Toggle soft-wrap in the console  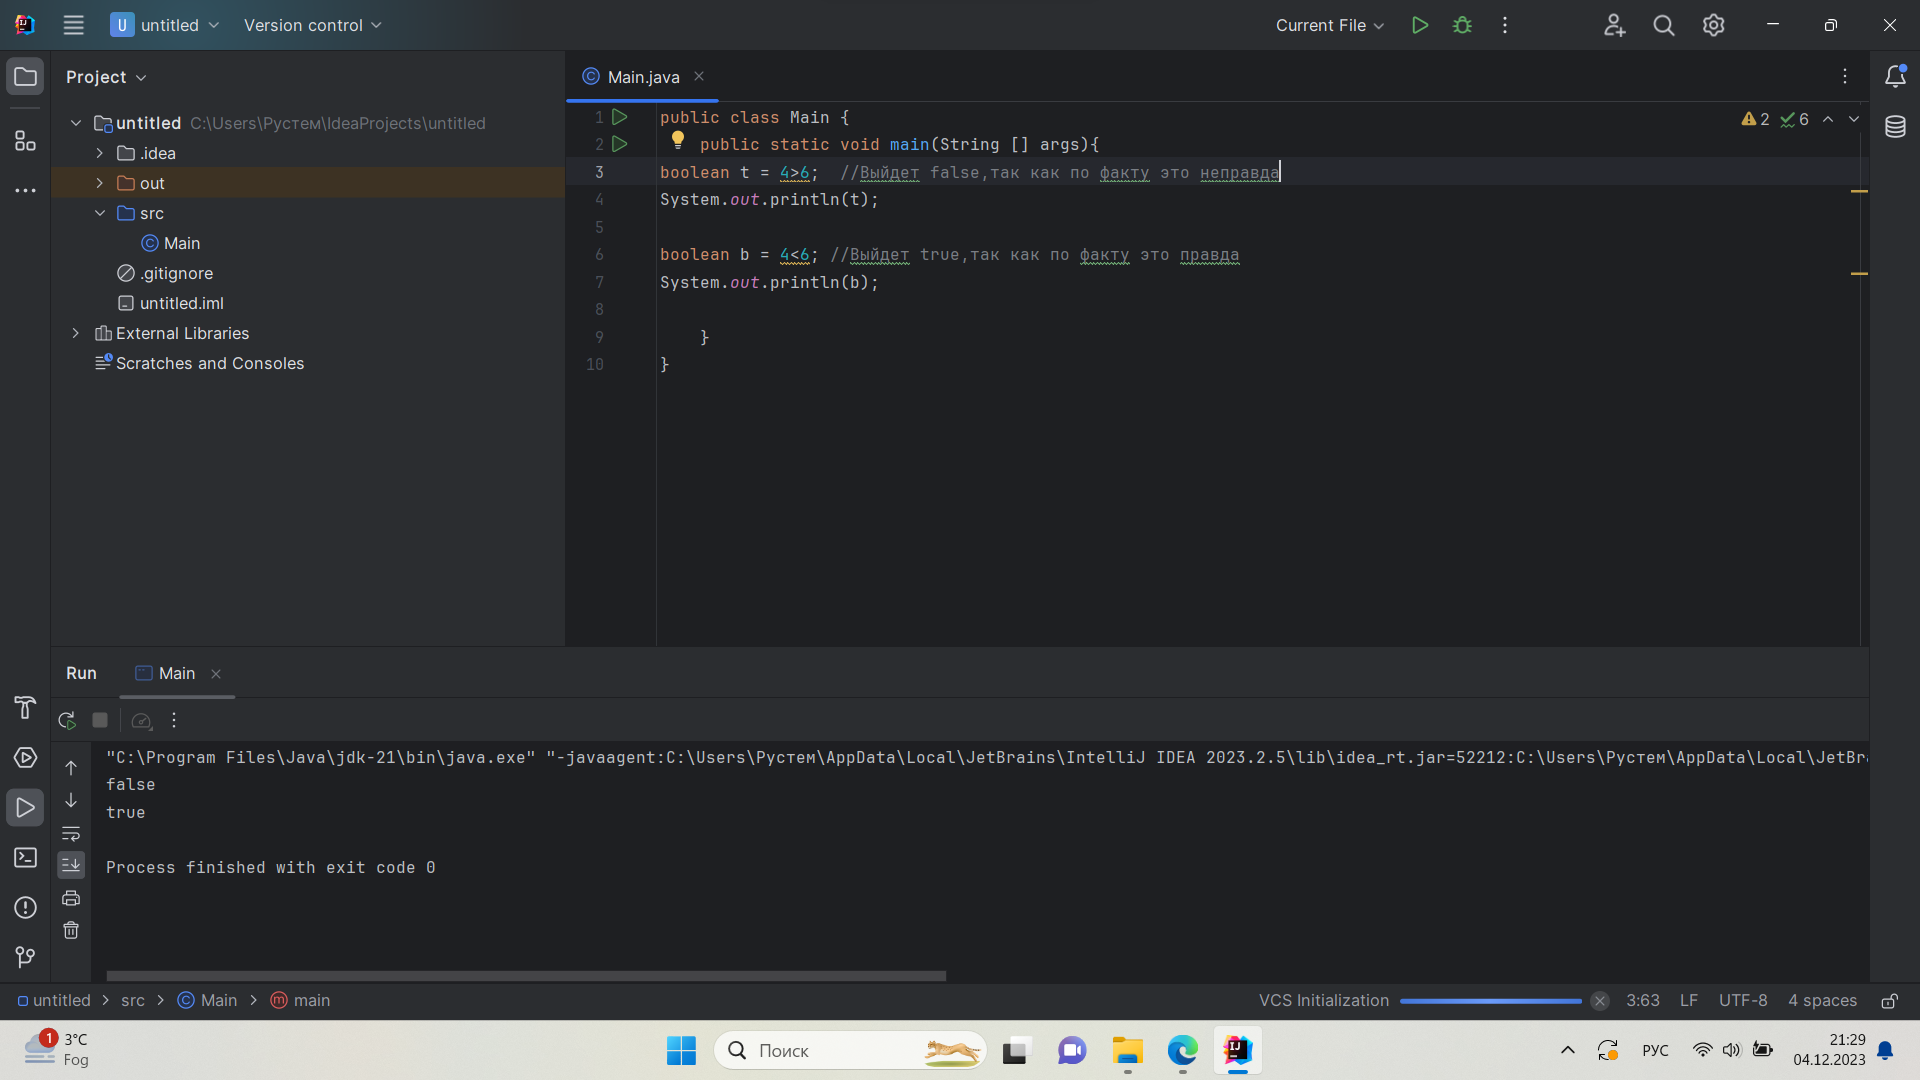(71, 833)
